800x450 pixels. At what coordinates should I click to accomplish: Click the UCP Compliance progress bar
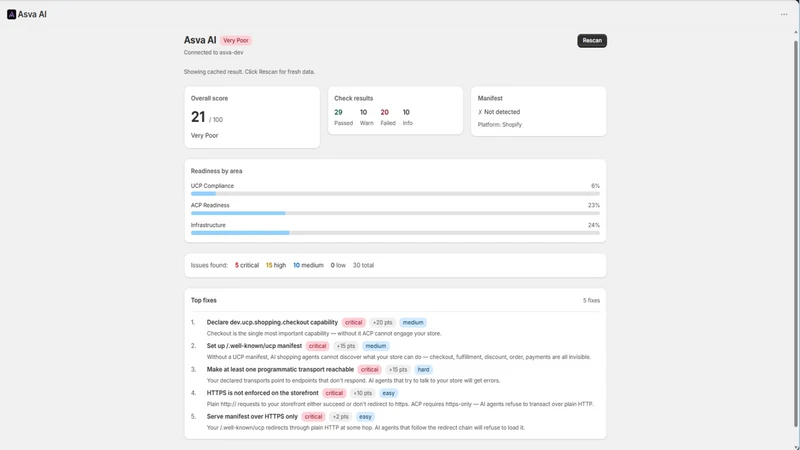pos(395,194)
